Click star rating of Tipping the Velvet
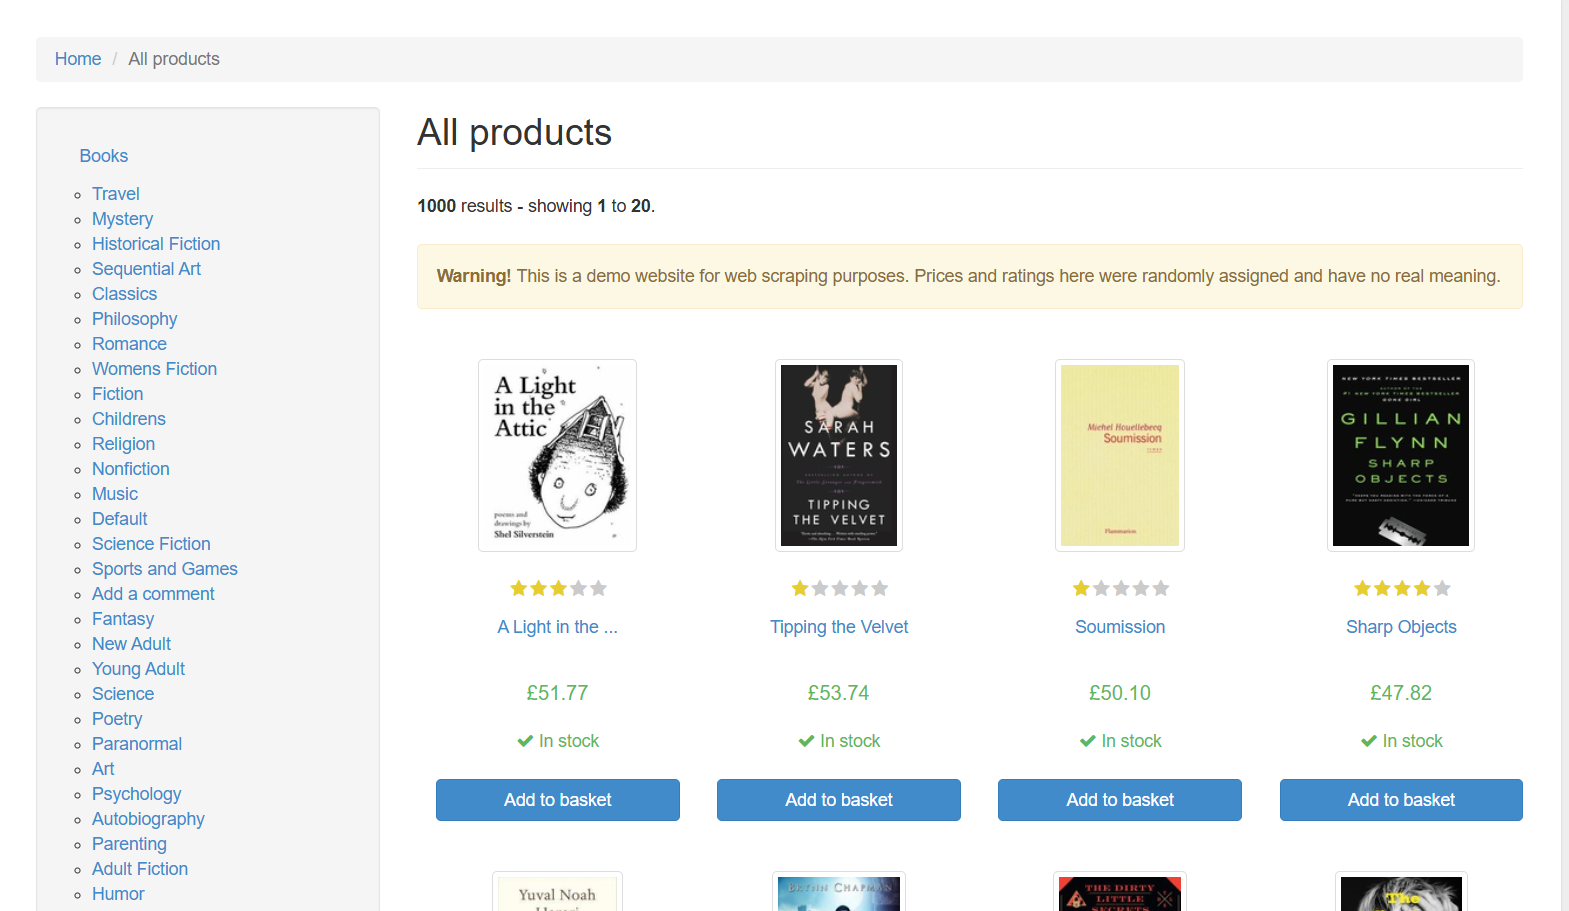Viewport: 1569px width, 911px height. (839, 589)
